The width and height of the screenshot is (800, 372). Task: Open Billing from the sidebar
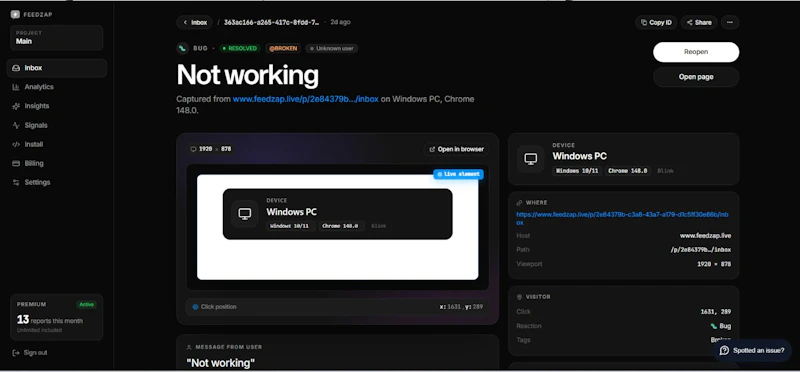pyautogui.click(x=34, y=163)
